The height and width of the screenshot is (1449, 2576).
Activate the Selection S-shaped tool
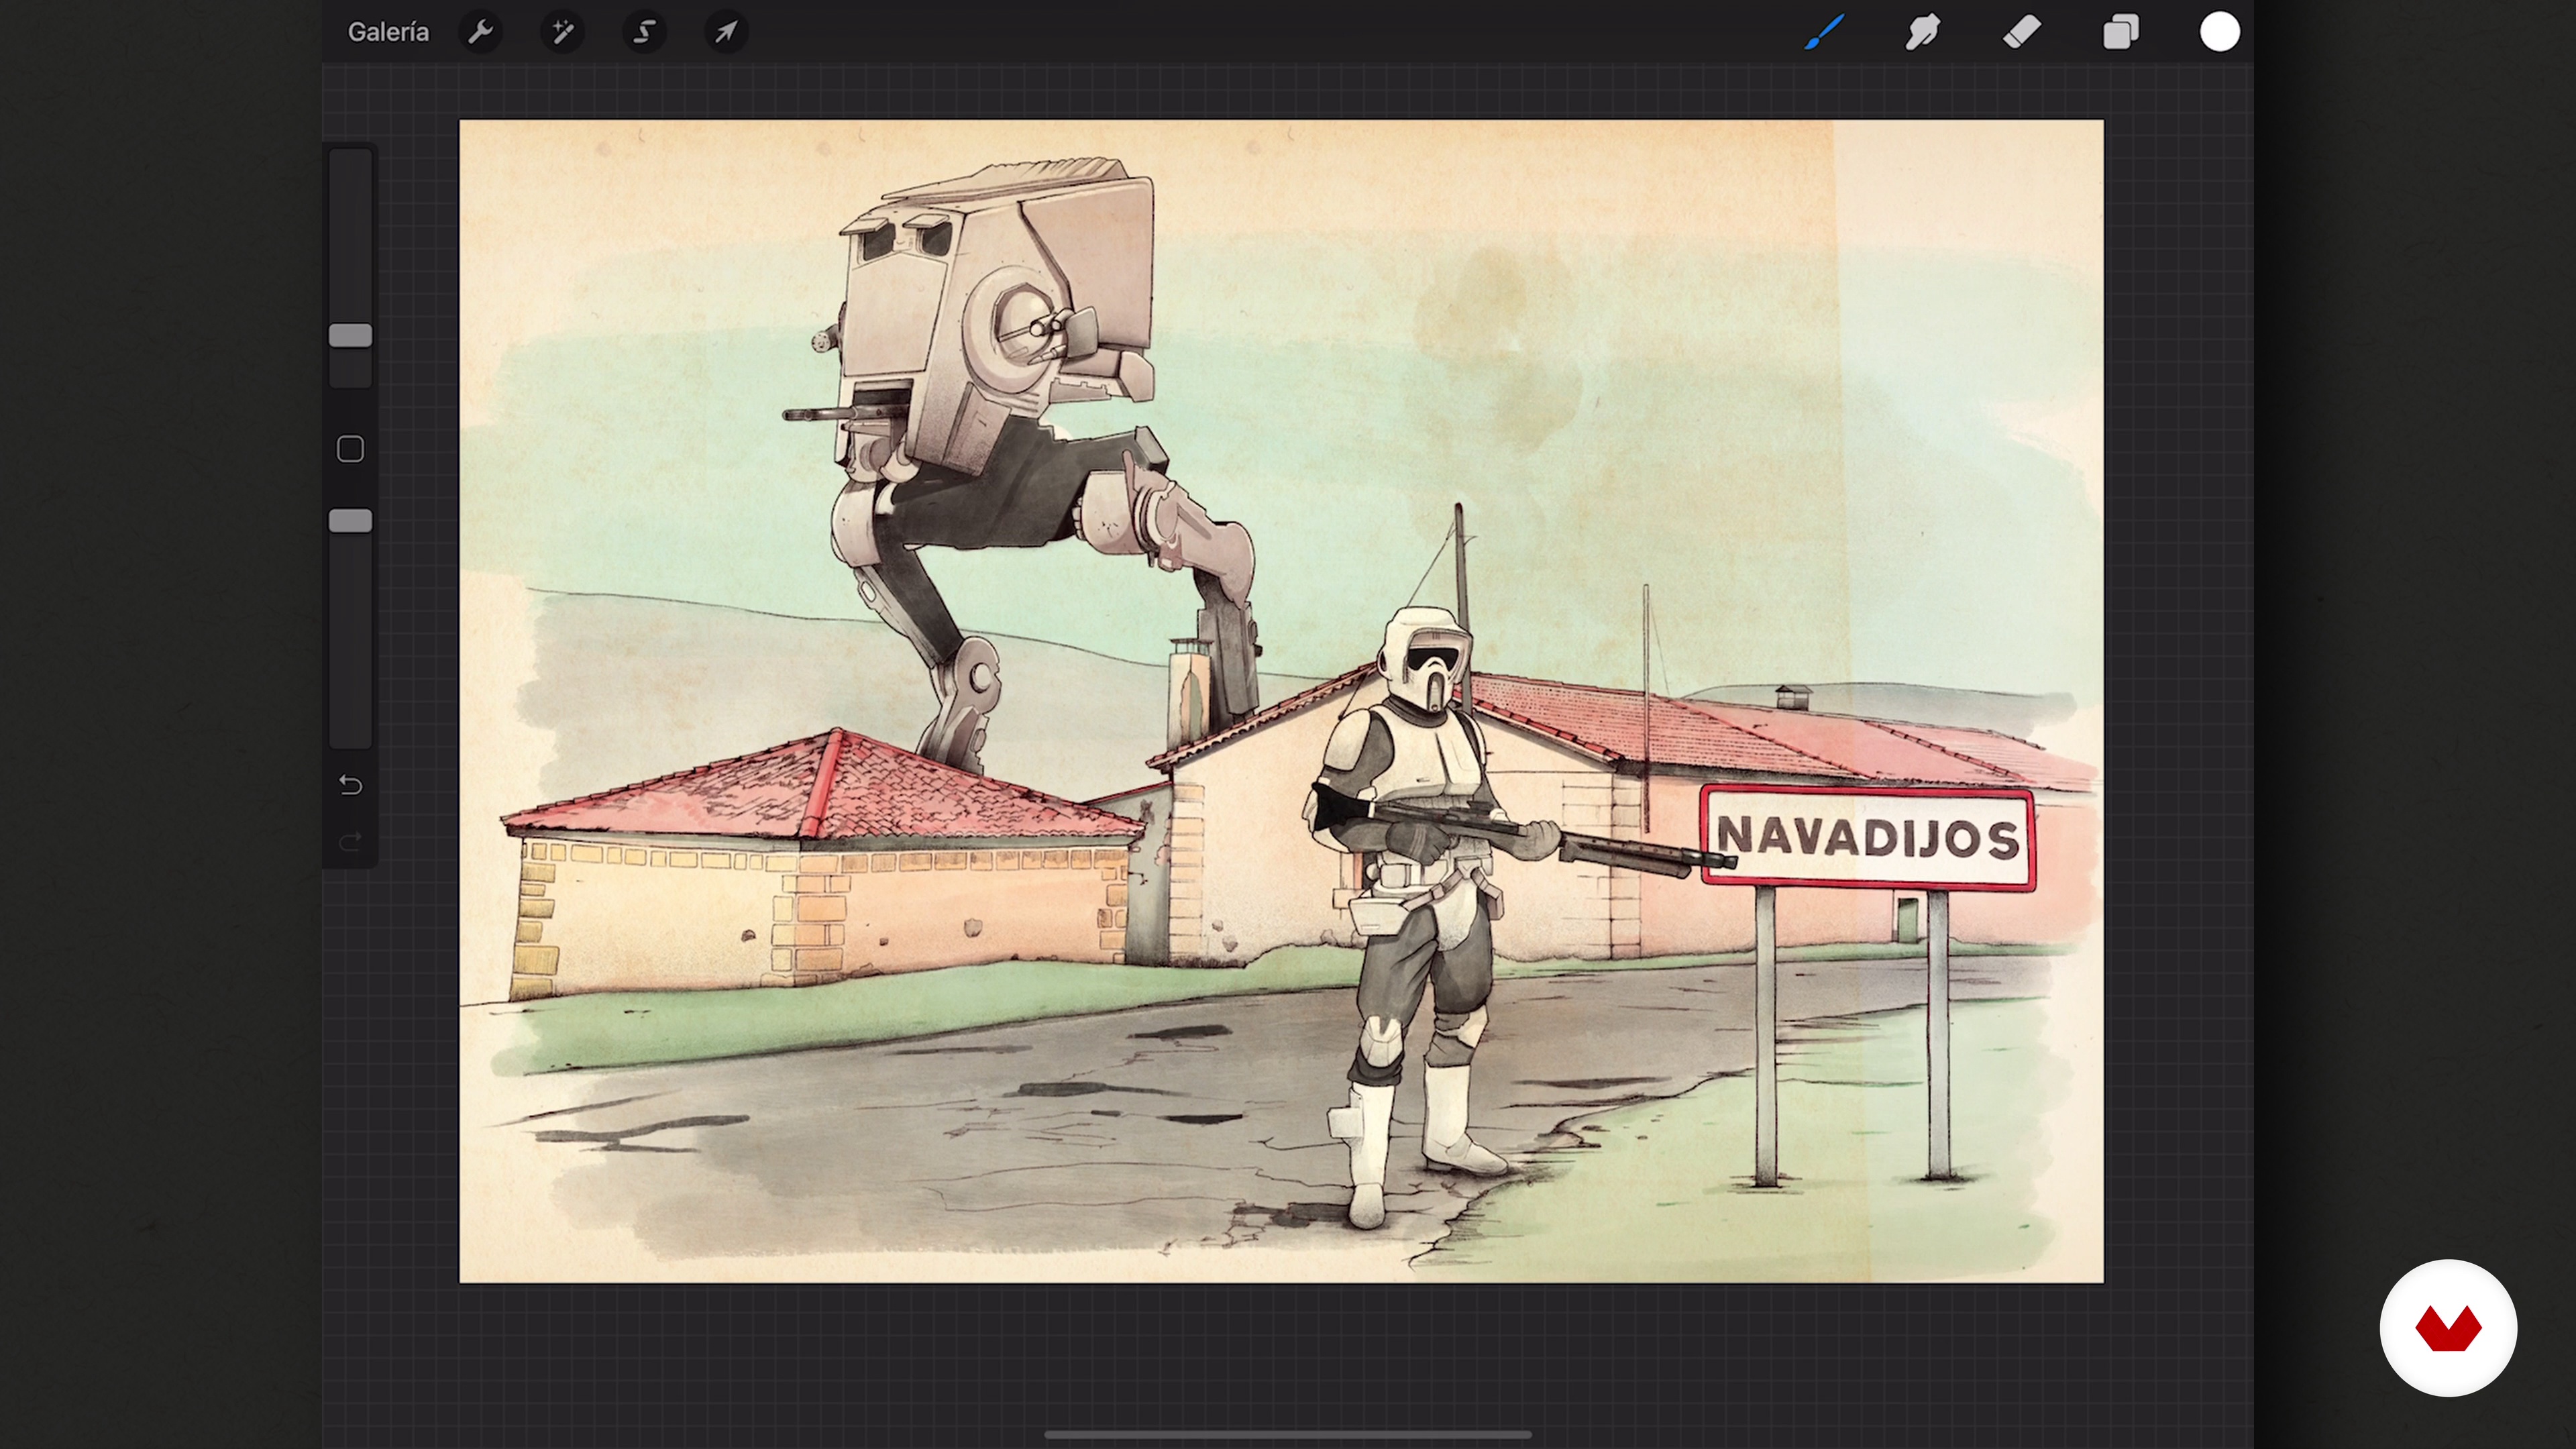(645, 32)
